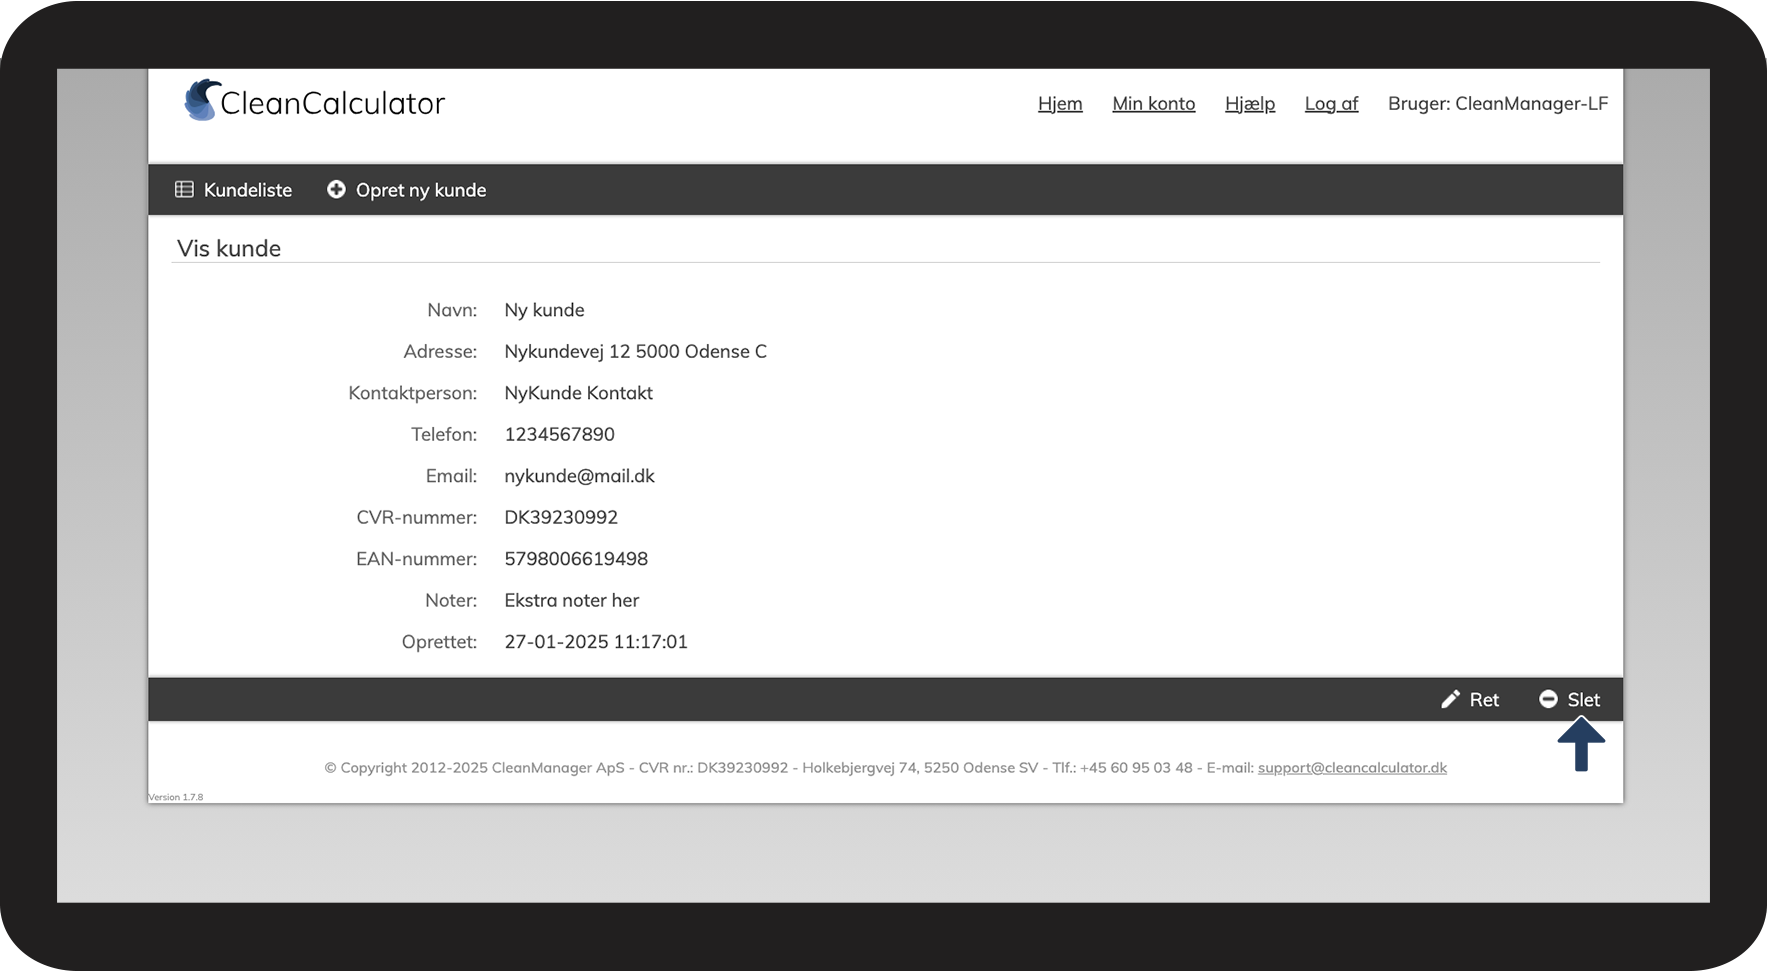This screenshot has height=971, width=1767.
Task: Click the Navn: field label
Action: 452,310
